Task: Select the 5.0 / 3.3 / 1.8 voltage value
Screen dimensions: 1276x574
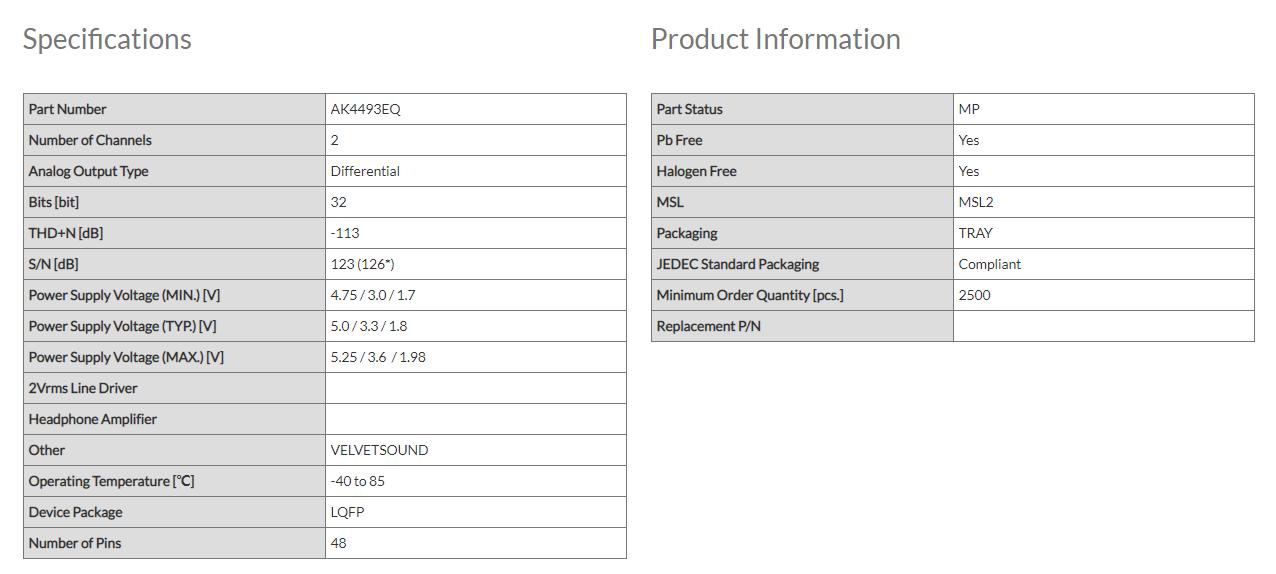Action: click(x=368, y=326)
